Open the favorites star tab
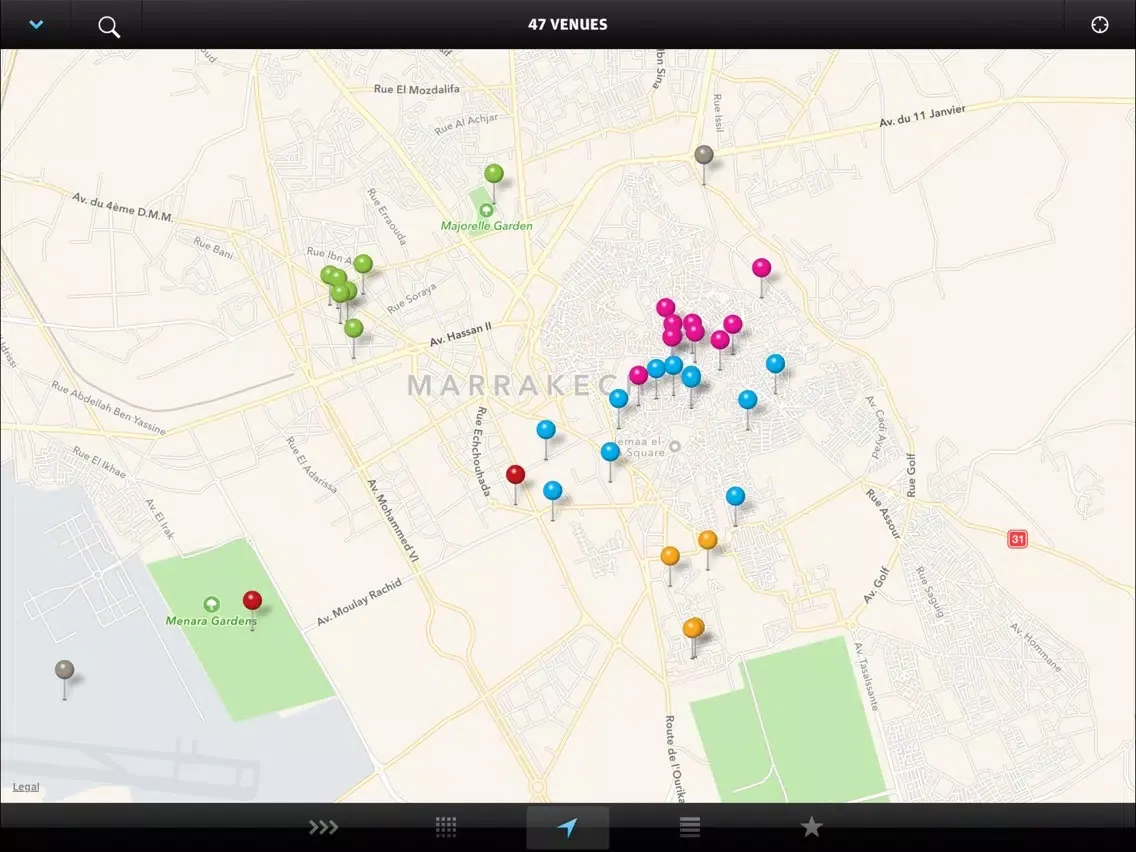1136x852 pixels. (811, 826)
